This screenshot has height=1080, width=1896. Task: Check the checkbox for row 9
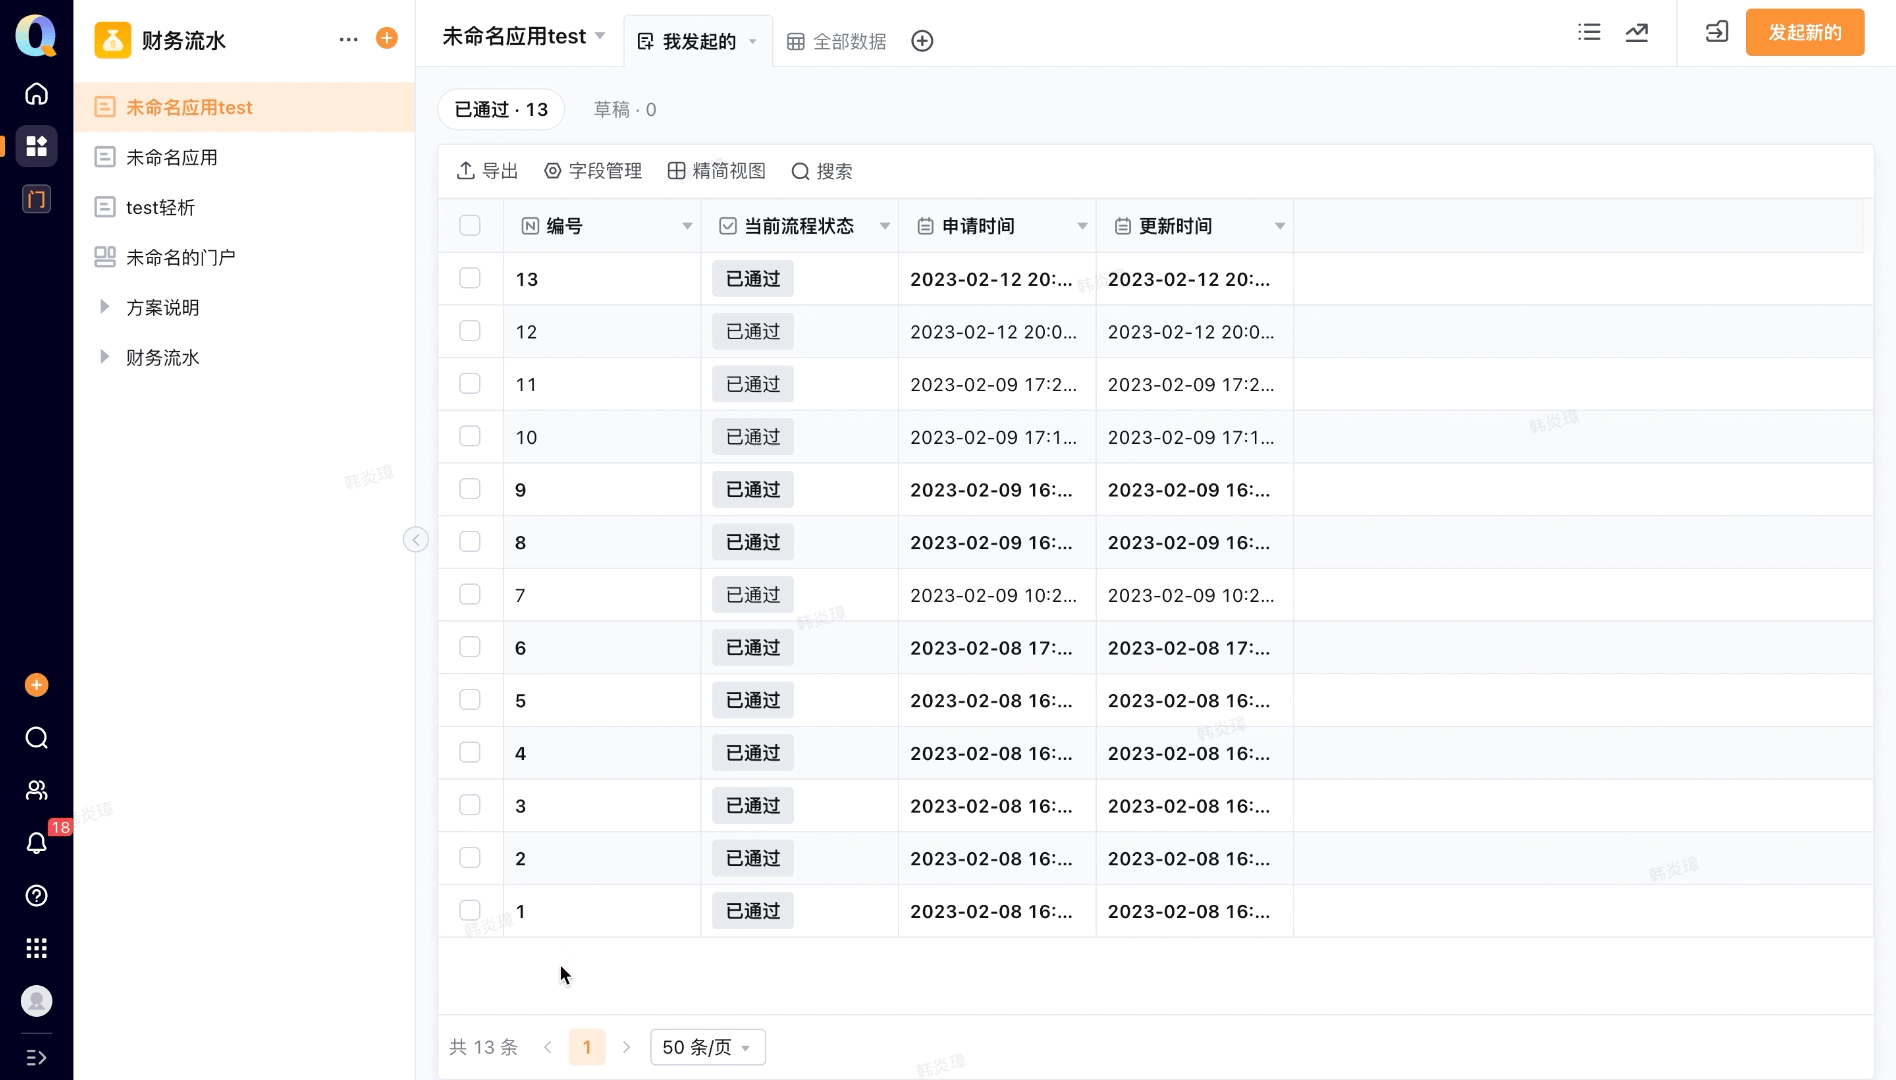click(x=470, y=489)
